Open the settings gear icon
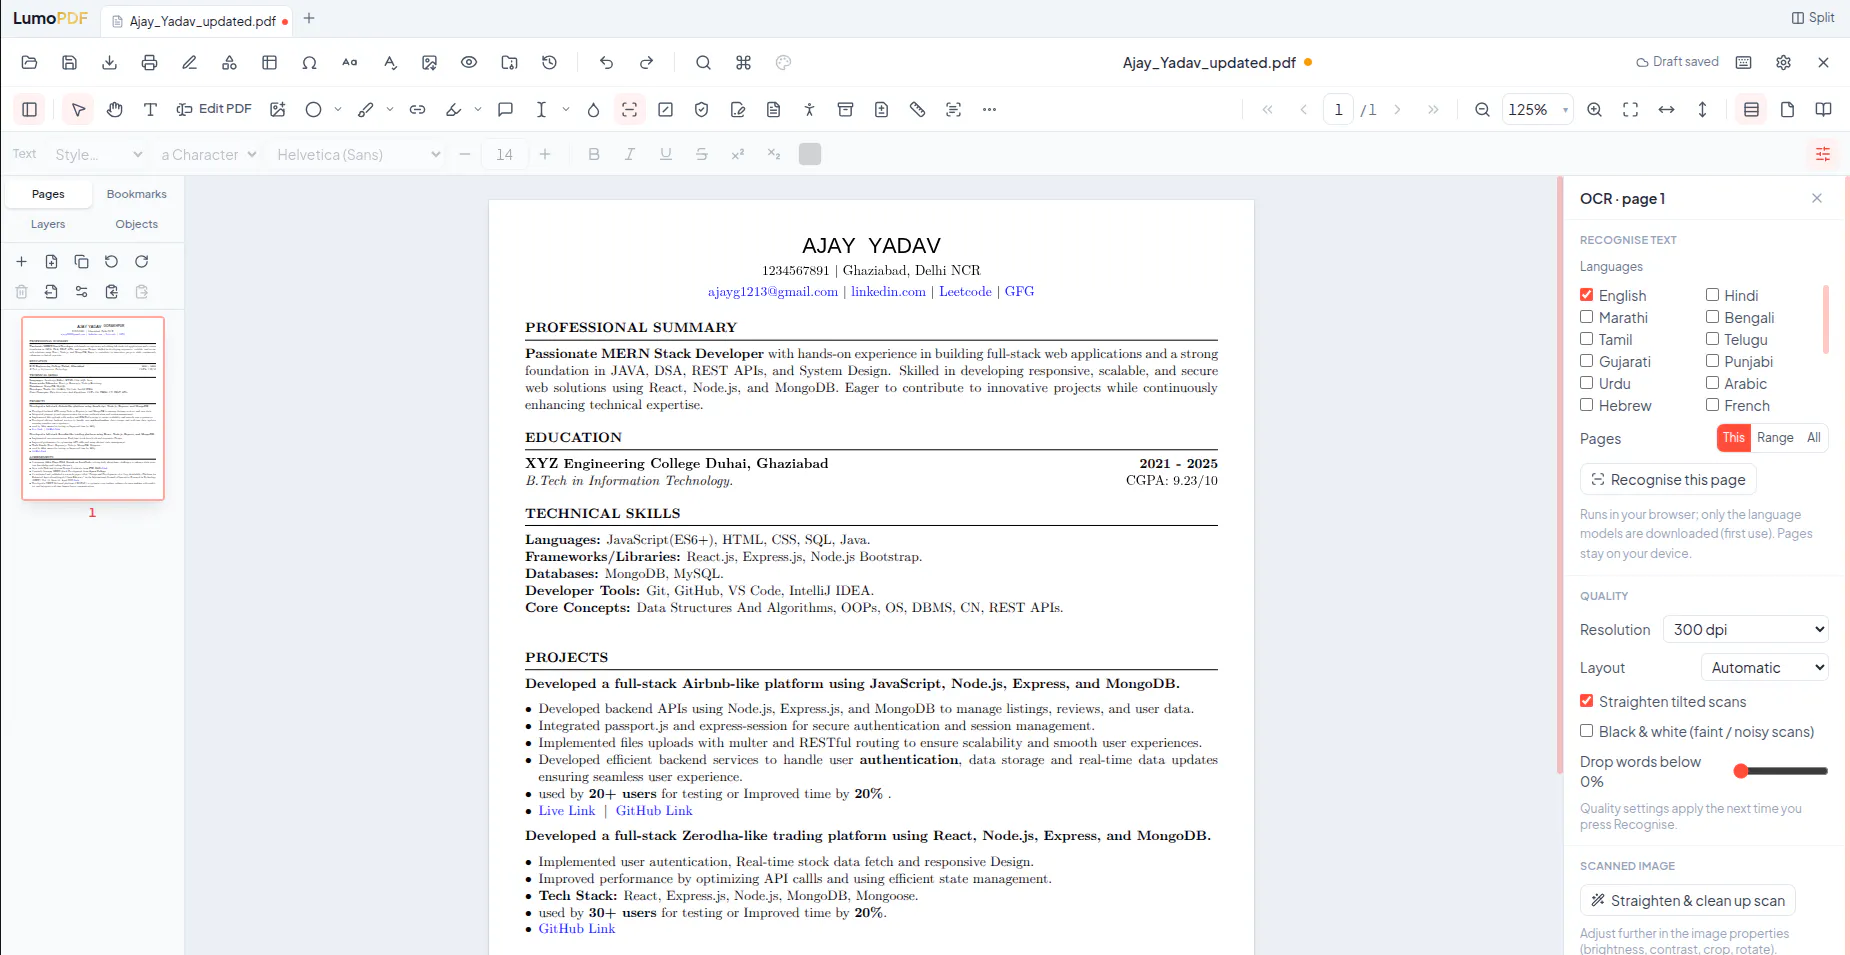This screenshot has height=955, width=1850. [1784, 62]
